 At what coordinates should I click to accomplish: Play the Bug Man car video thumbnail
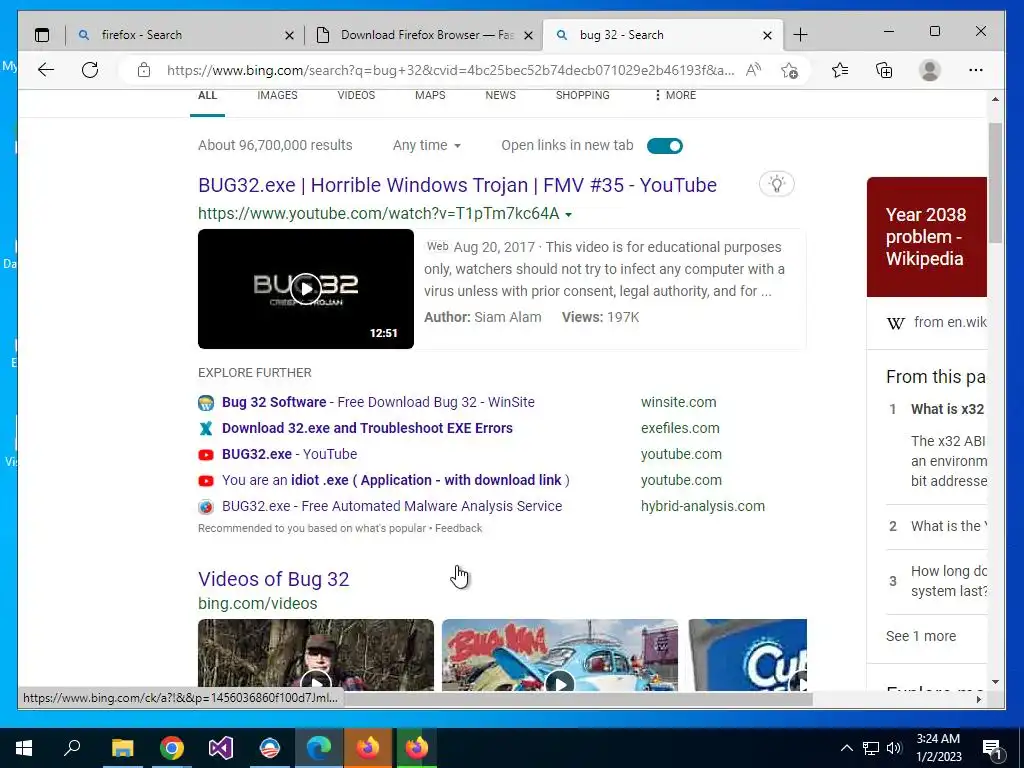[560, 655]
